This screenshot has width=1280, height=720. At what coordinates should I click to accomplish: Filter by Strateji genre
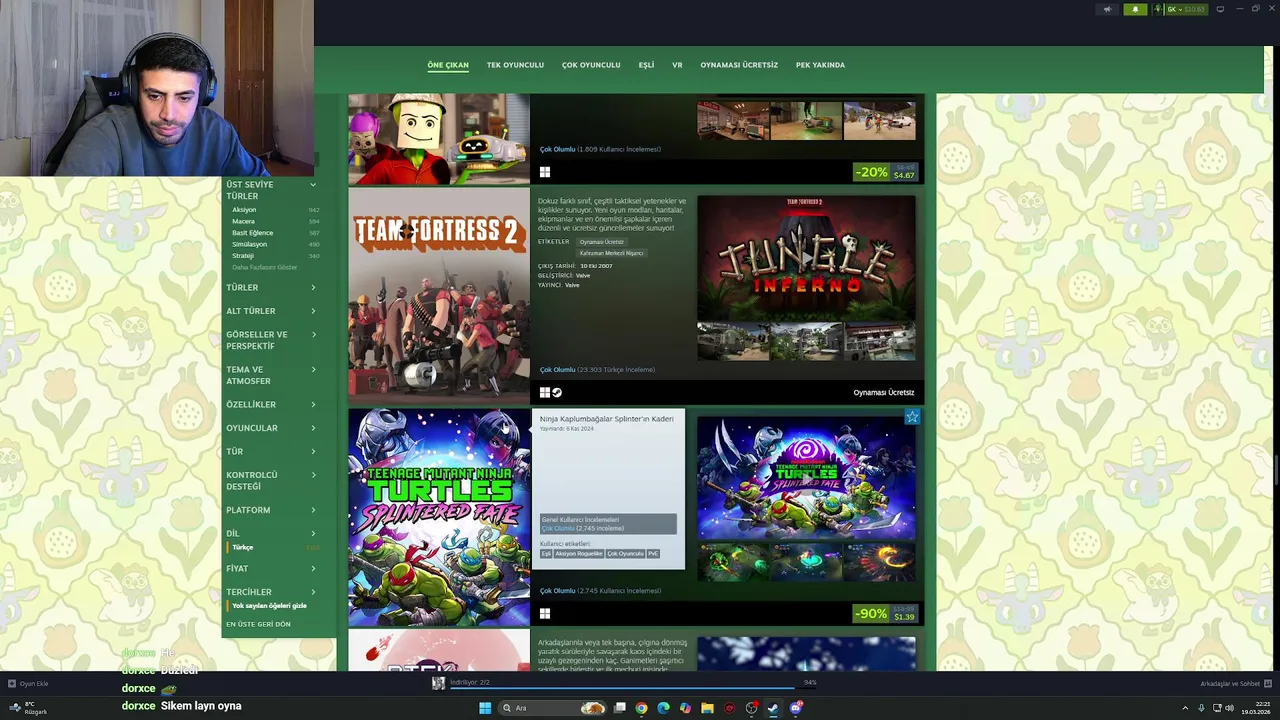pyautogui.click(x=243, y=256)
